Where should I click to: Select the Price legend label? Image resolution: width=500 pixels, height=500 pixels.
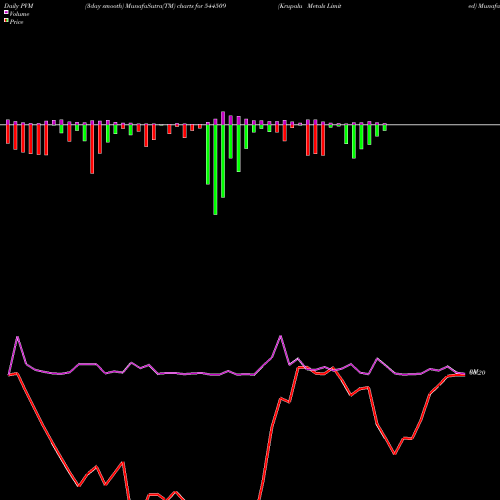click(16, 22)
